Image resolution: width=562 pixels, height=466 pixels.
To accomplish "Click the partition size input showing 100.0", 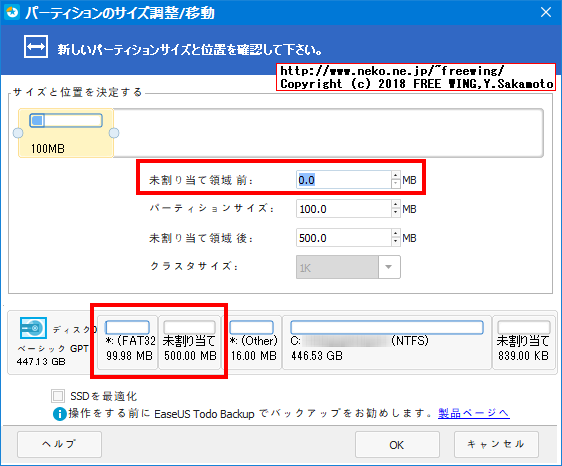I will click(343, 209).
